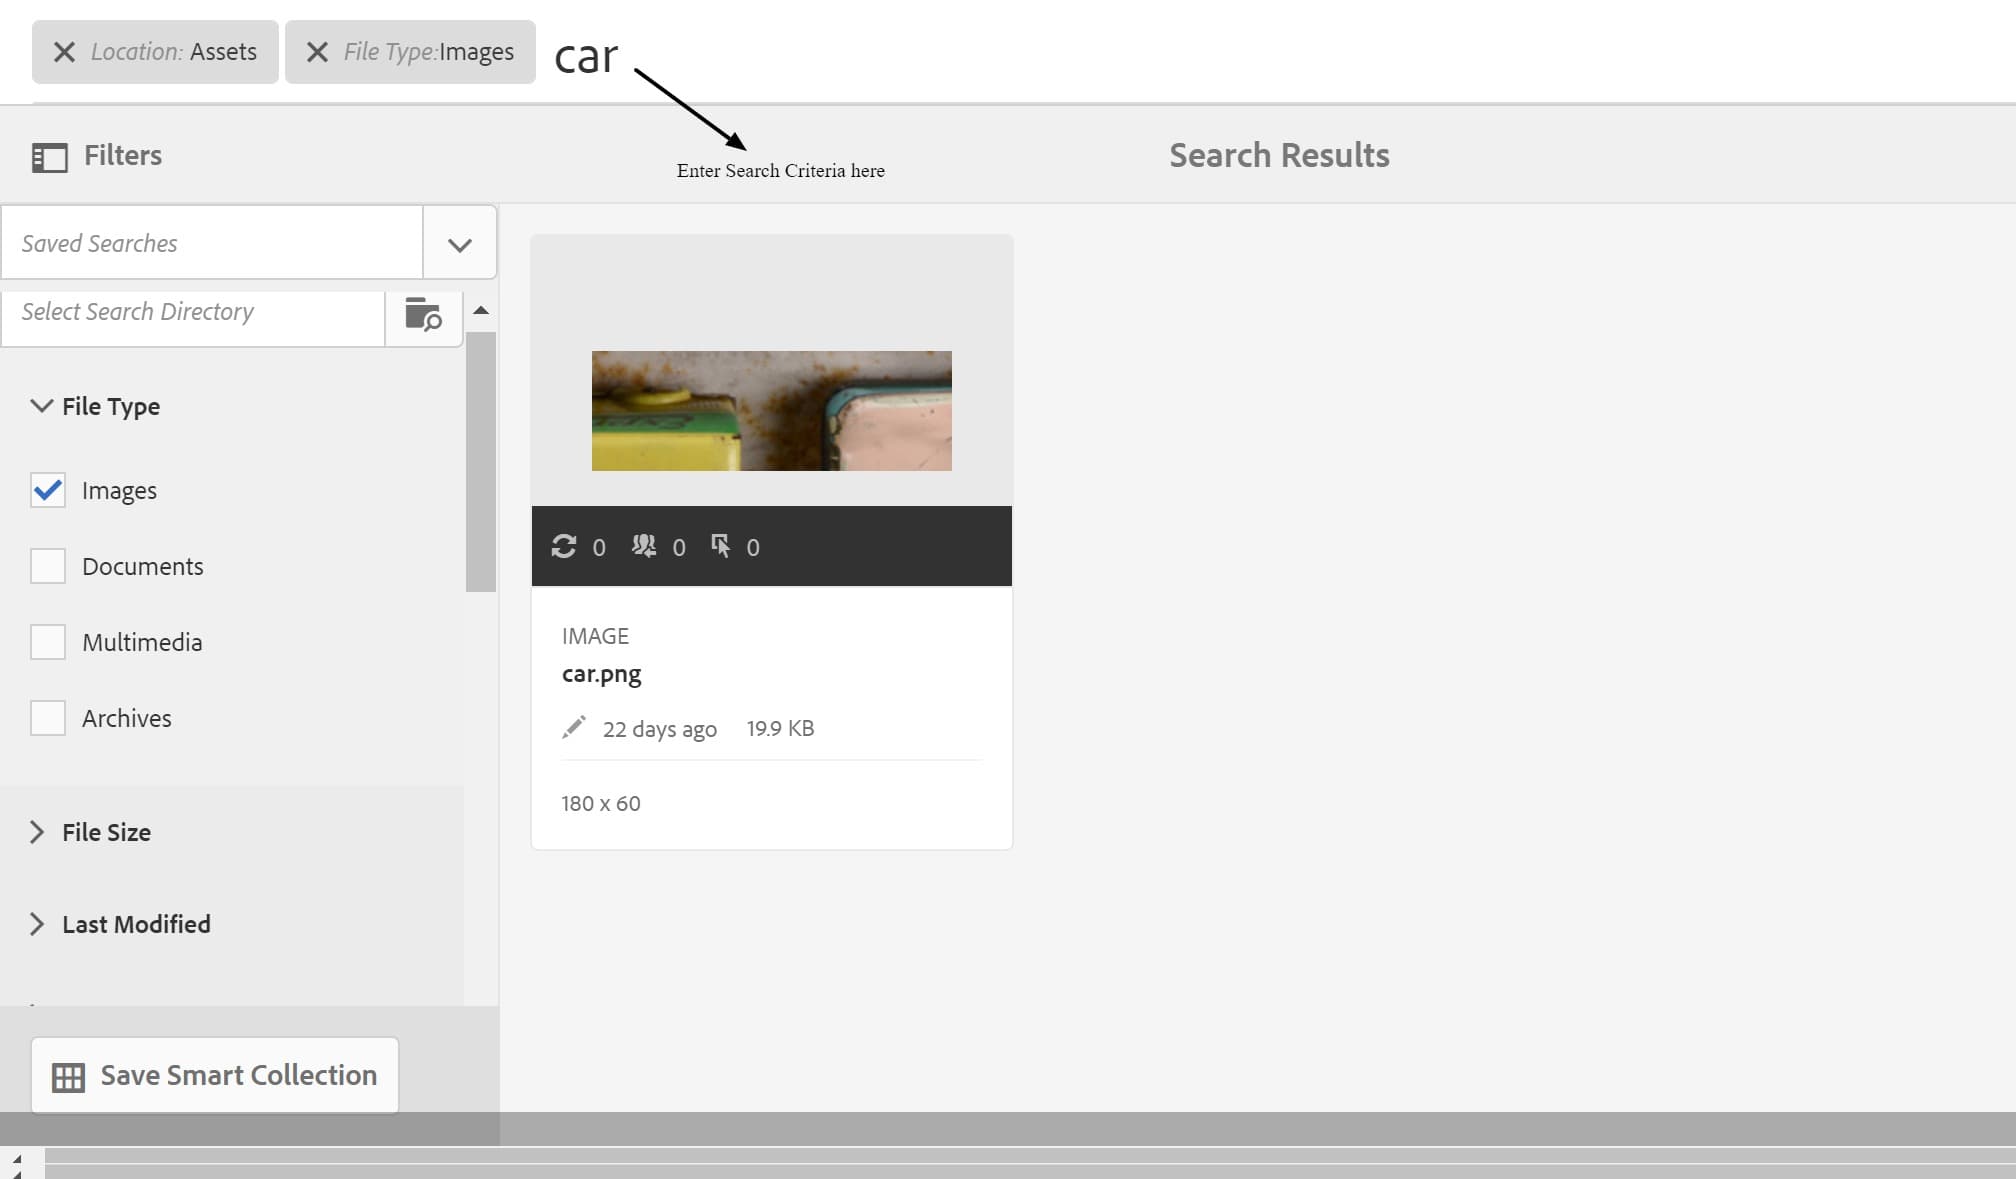Remove the File Type: Images filter tag
This screenshot has width=2016, height=1179.
click(x=317, y=52)
